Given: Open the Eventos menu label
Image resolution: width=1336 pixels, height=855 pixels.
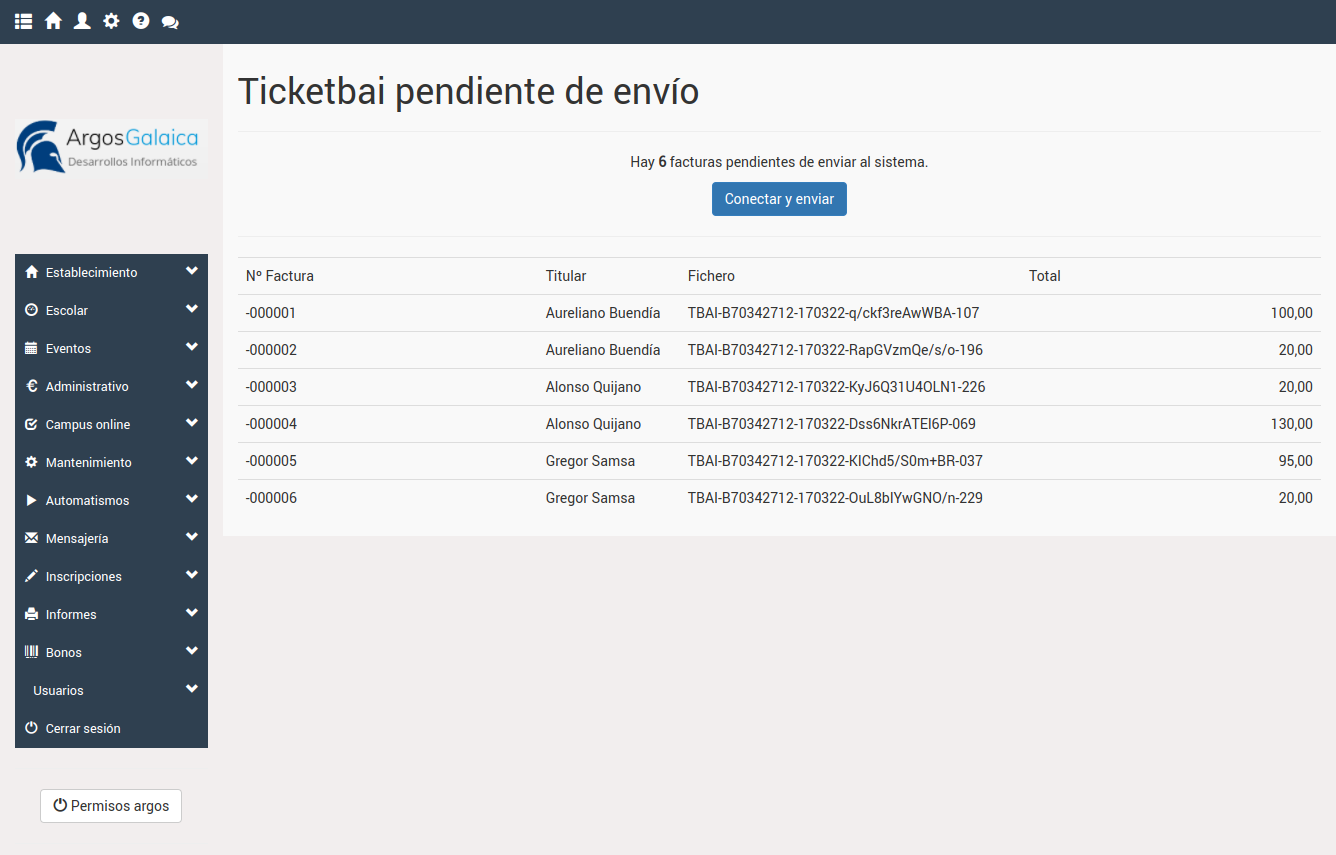Looking at the screenshot, I should pyautogui.click(x=68, y=348).
